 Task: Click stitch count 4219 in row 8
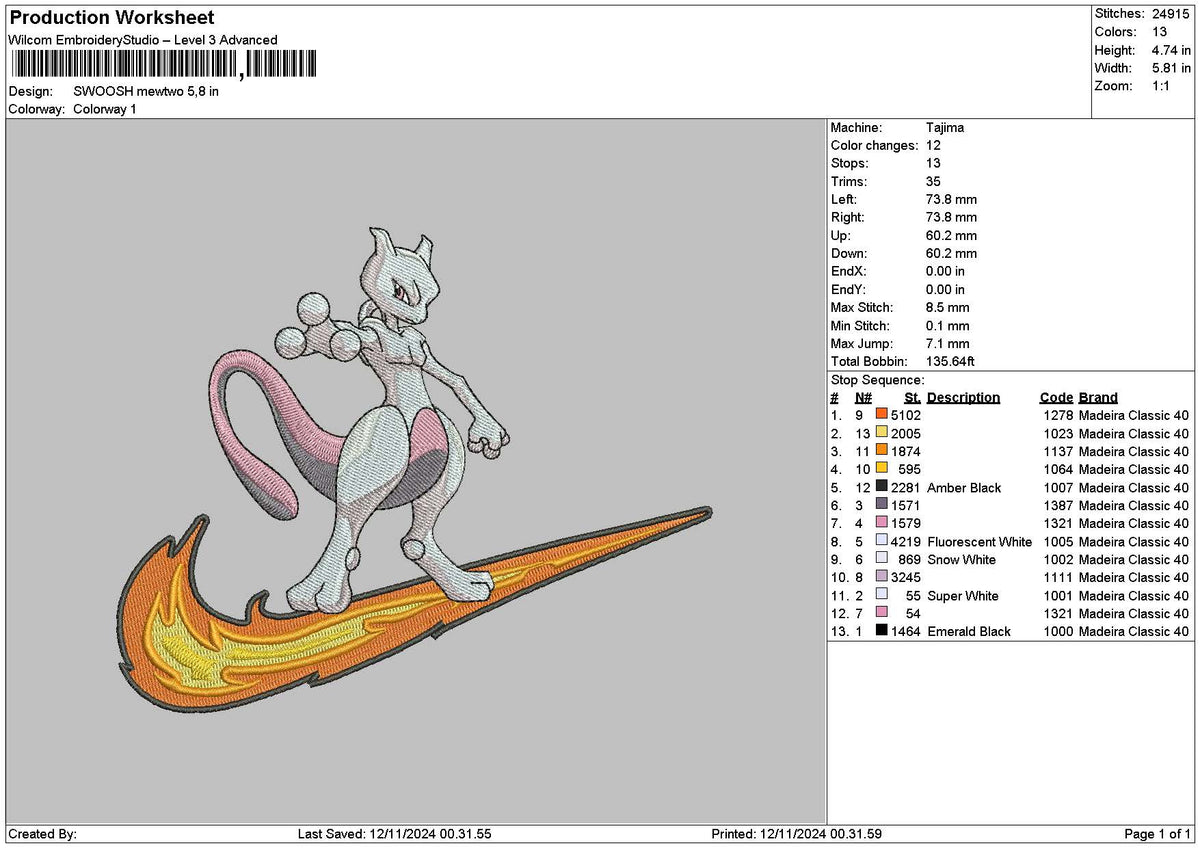pos(906,542)
